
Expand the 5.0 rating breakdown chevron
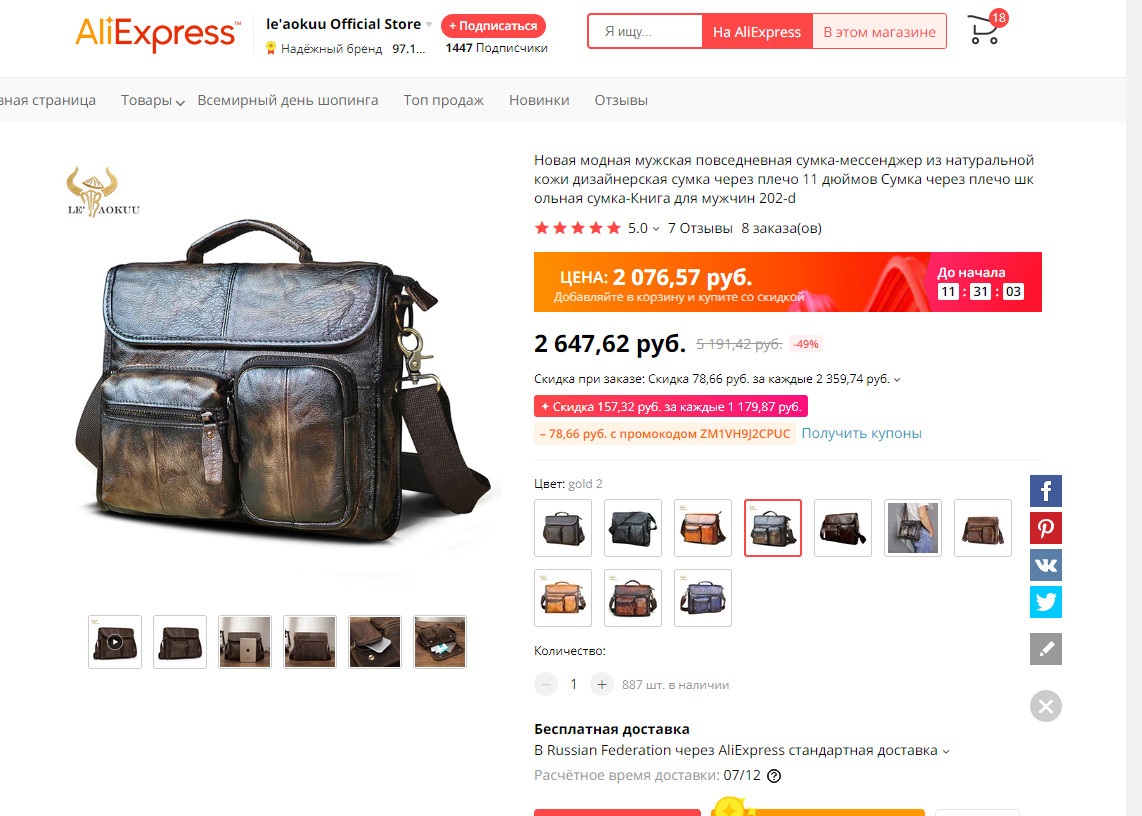(x=655, y=229)
